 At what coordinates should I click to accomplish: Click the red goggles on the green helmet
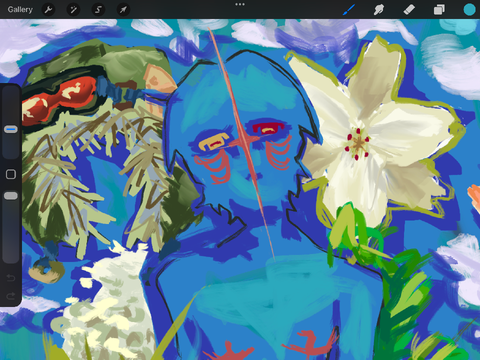pos(58,100)
